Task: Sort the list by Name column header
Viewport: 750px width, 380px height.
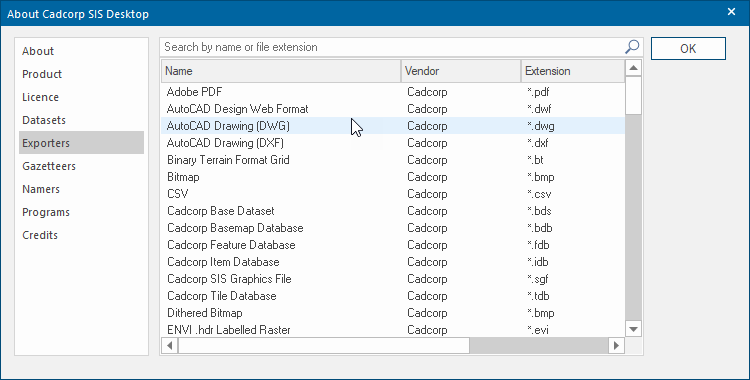Action: pyautogui.click(x=281, y=71)
